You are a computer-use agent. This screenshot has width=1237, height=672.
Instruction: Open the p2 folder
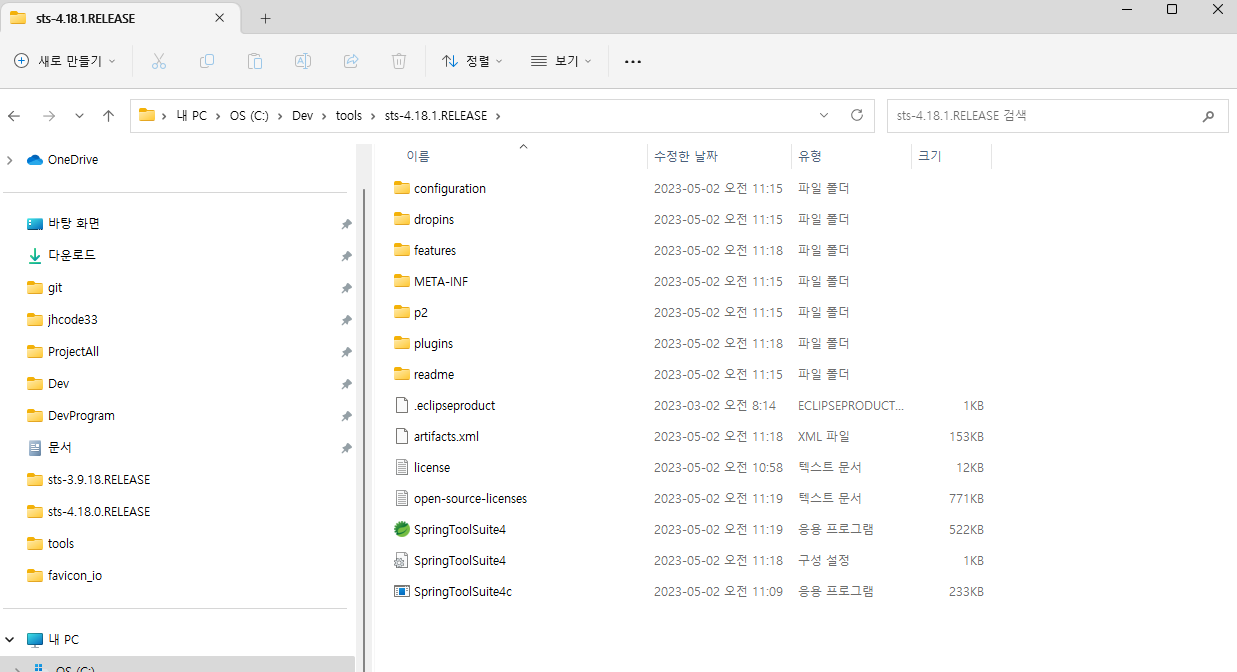point(411,312)
